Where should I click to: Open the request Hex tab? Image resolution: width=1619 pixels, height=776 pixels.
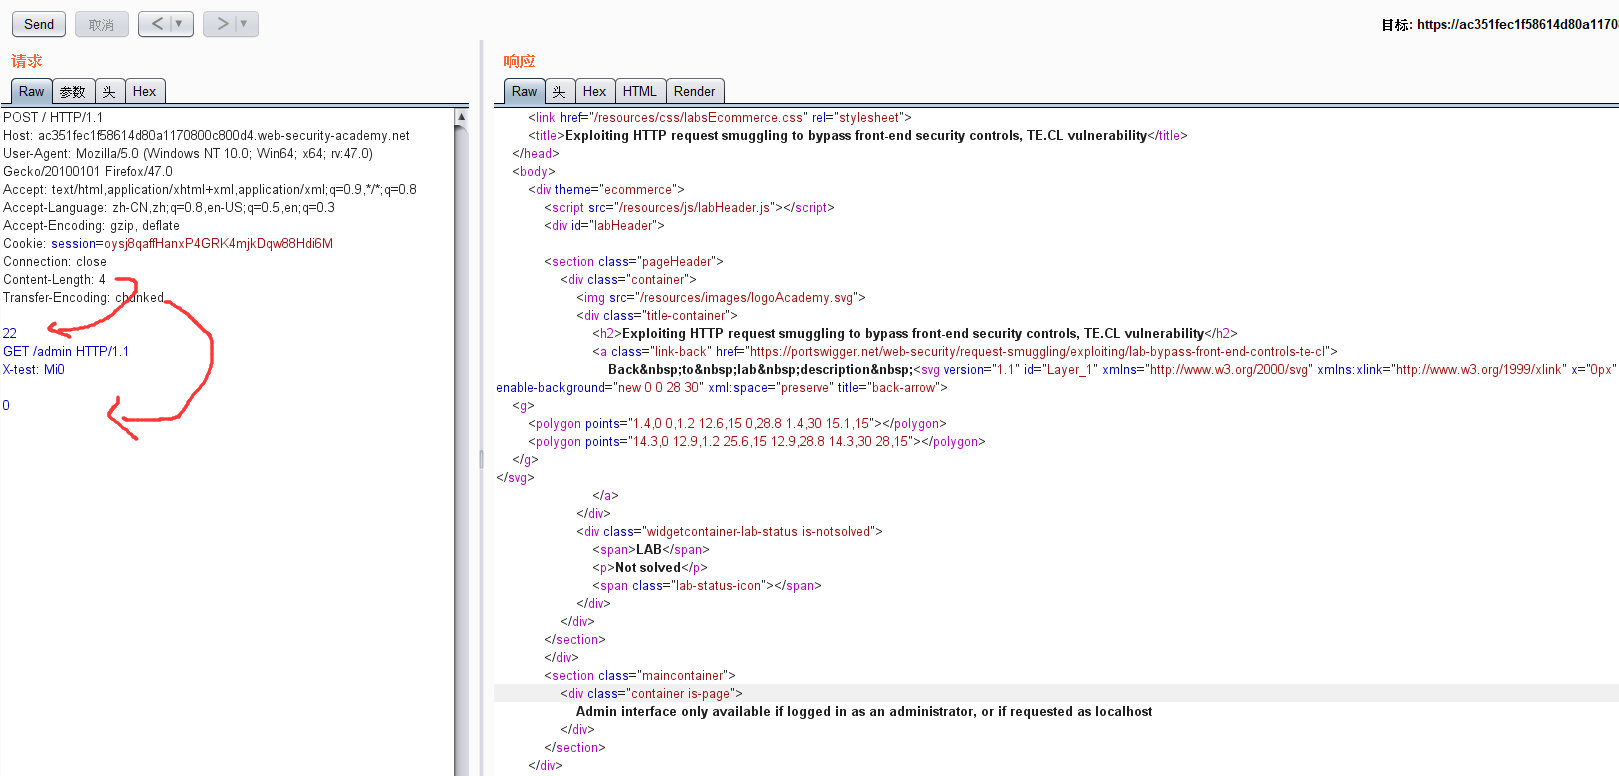pos(144,91)
